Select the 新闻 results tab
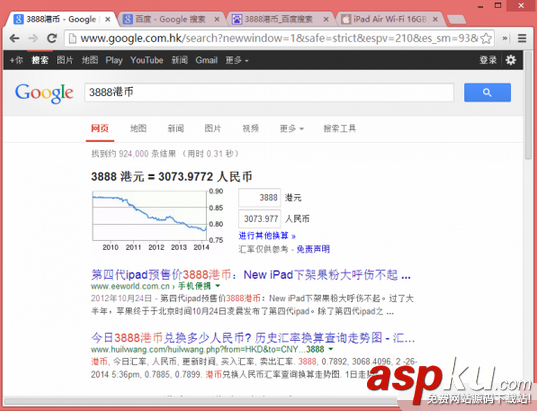Image resolution: width=537 pixels, height=411 pixels. (x=176, y=128)
